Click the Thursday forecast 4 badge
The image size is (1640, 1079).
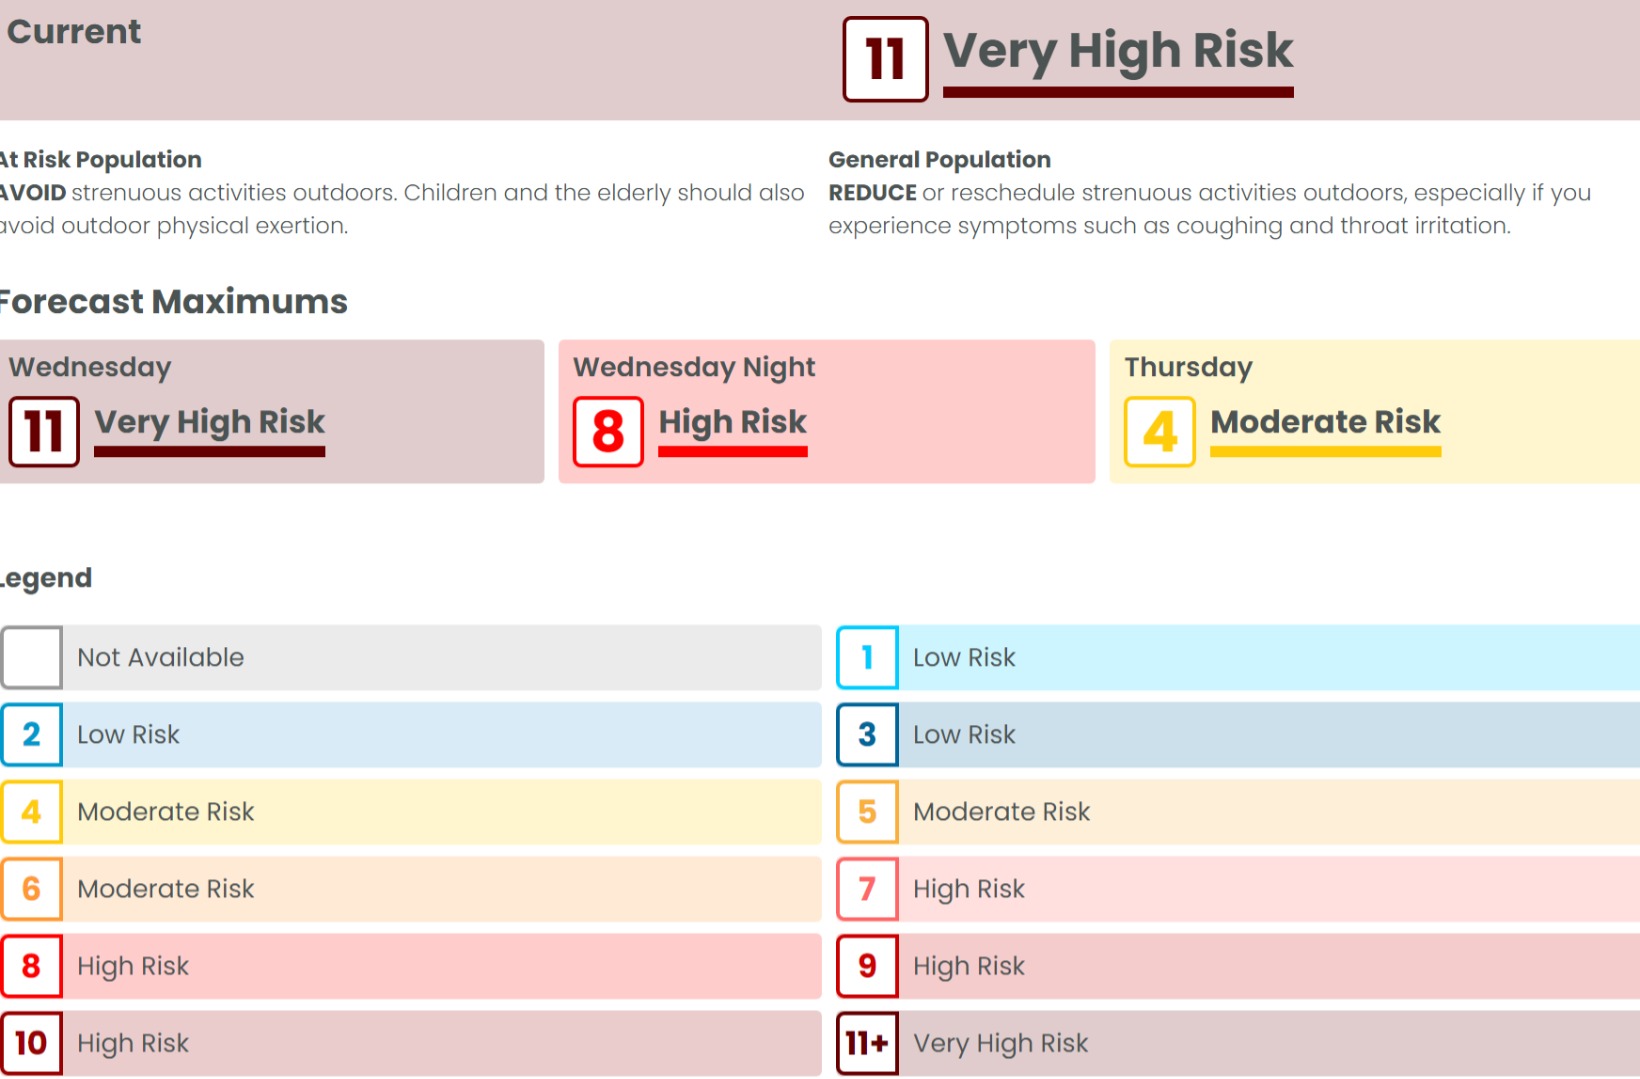point(1159,432)
